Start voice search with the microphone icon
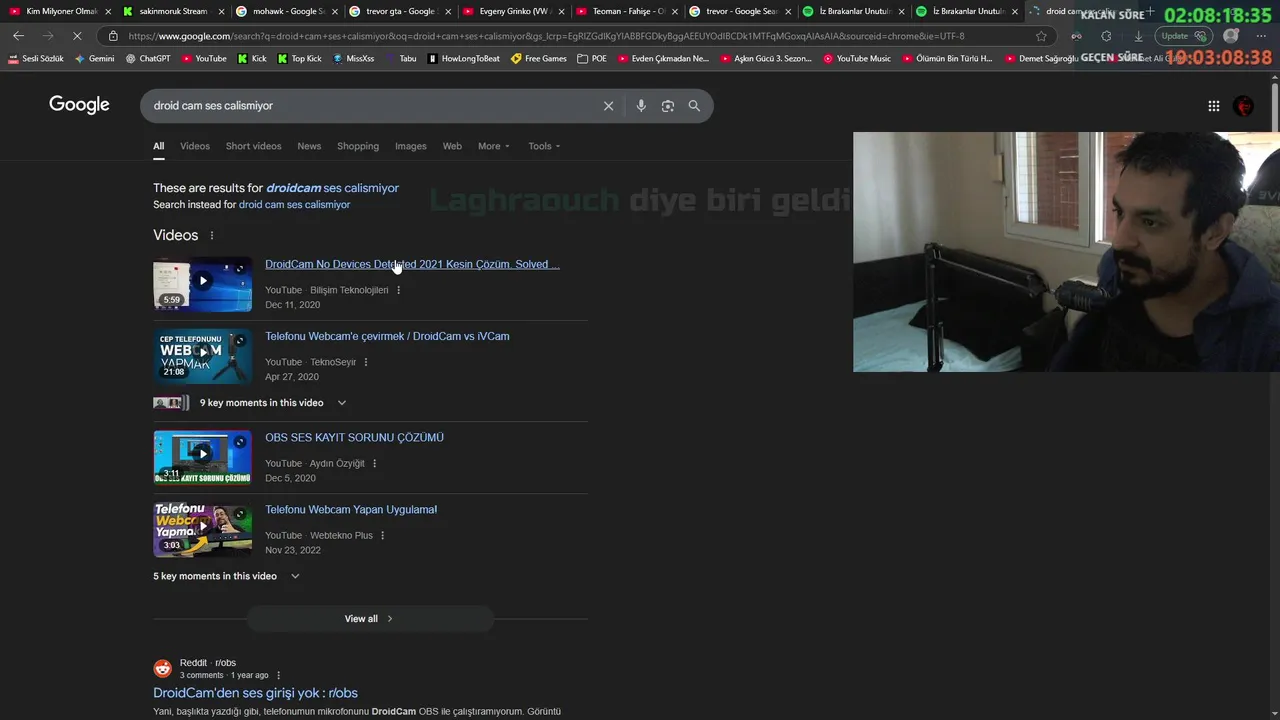This screenshot has height=720, width=1280. 641,106
